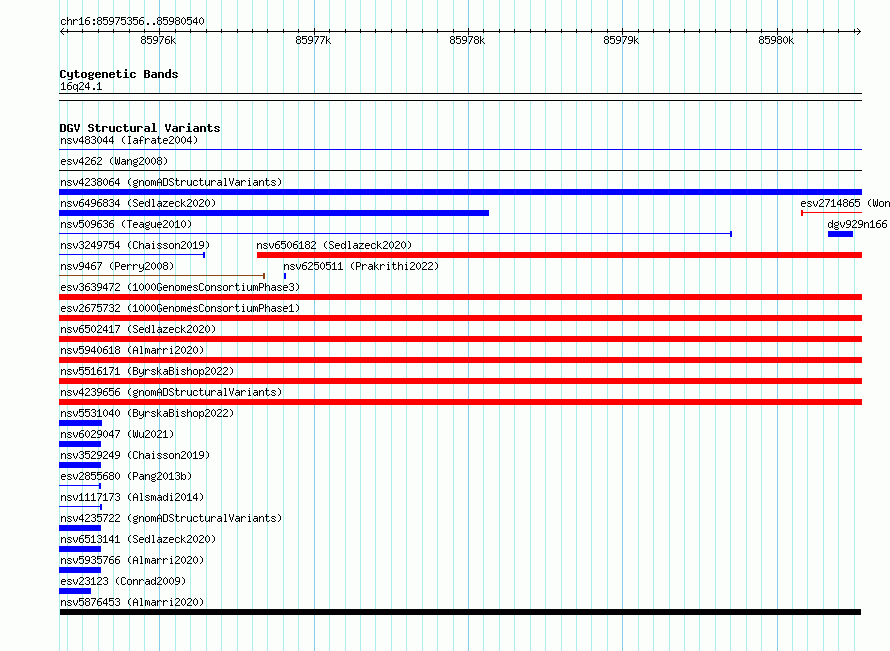
Task: Open variant nsv5516171 (ByrskaBishop2022)
Action: (x=147, y=371)
